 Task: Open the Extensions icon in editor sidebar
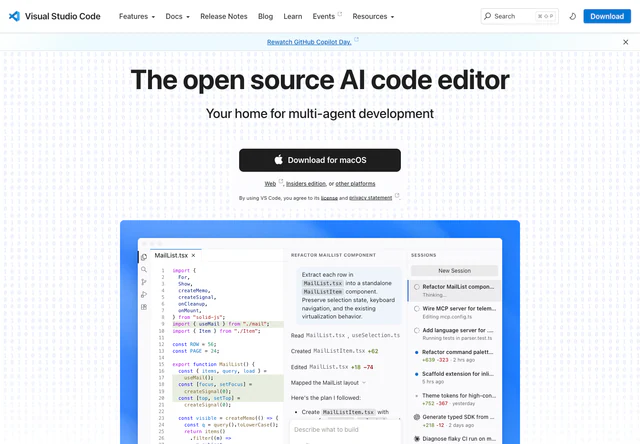(144, 307)
